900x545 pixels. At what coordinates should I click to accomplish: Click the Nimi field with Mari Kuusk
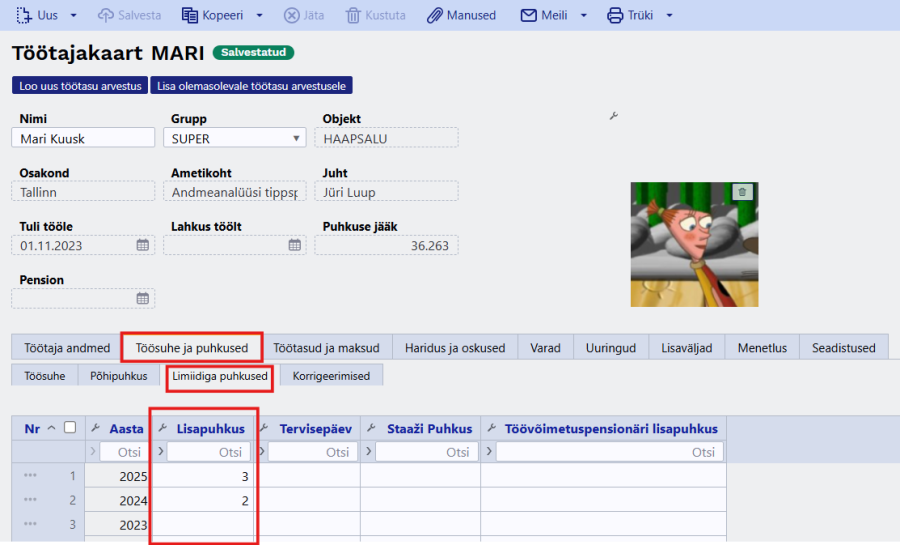[x=80, y=138]
